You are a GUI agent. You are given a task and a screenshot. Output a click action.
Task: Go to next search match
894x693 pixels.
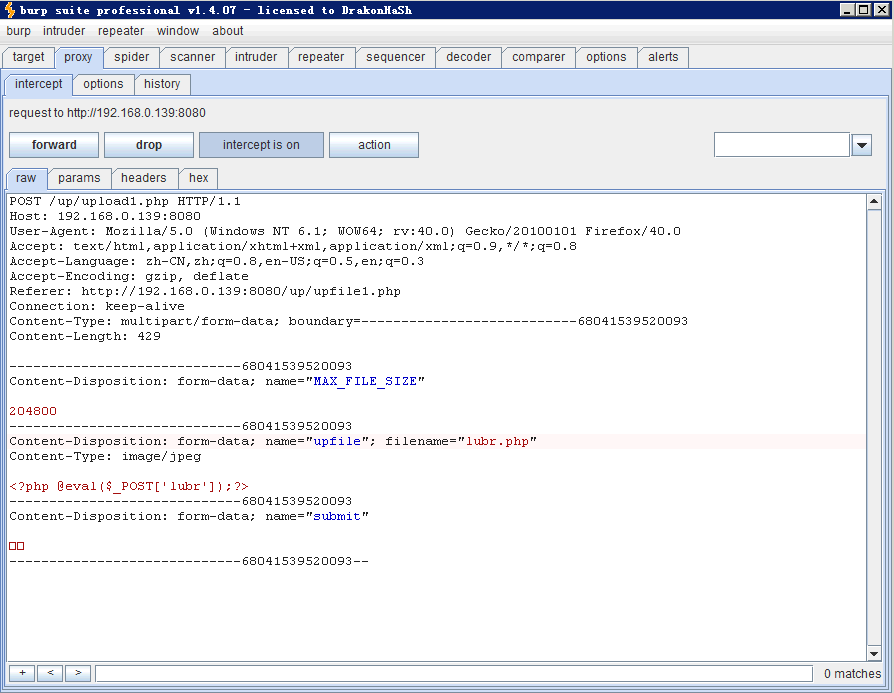tap(78, 673)
